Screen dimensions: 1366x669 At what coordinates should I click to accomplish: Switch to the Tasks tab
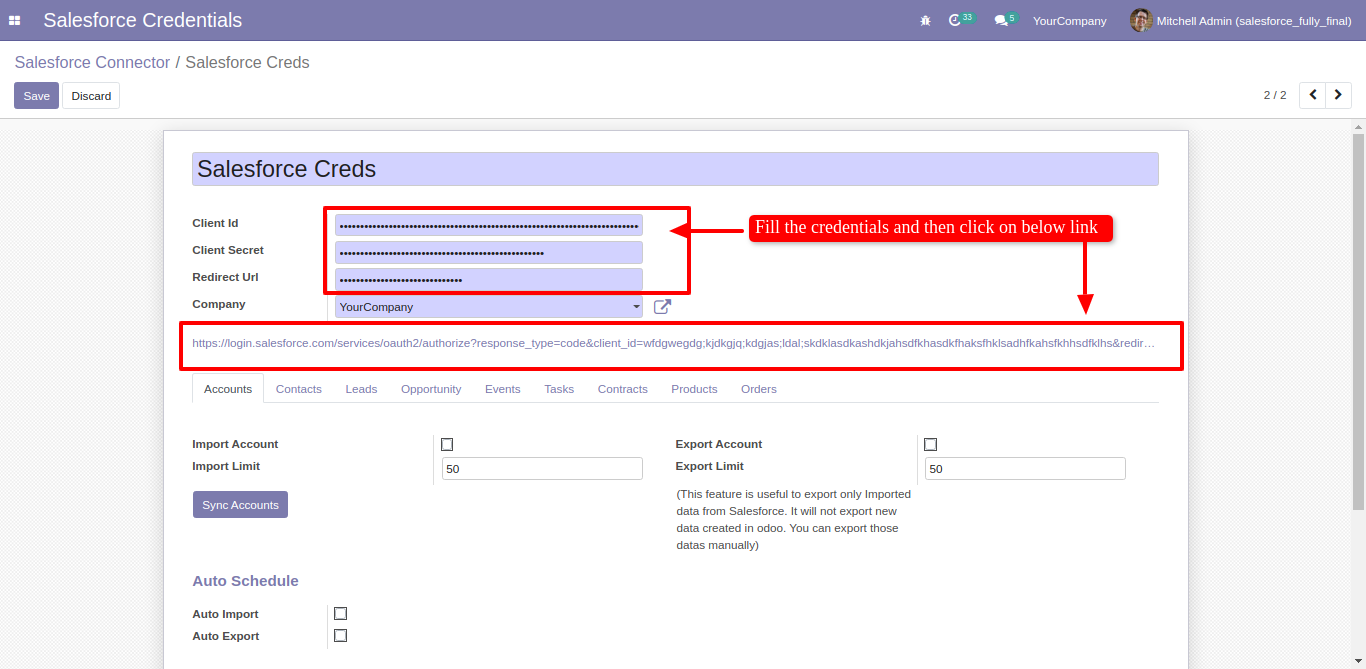(559, 389)
